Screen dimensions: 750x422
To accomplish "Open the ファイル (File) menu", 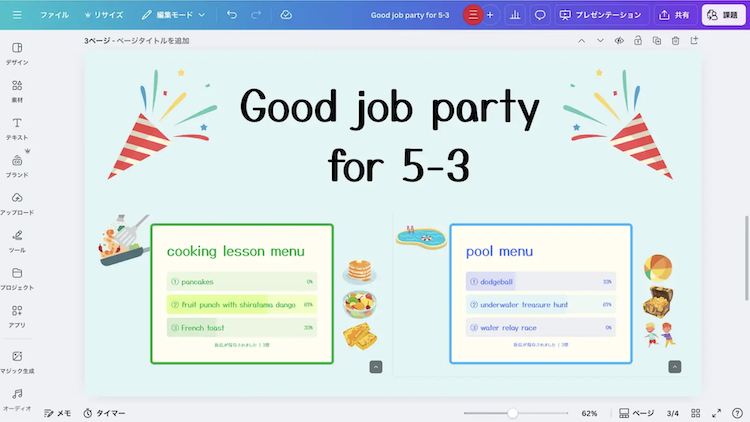I will click(x=54, y=15).
